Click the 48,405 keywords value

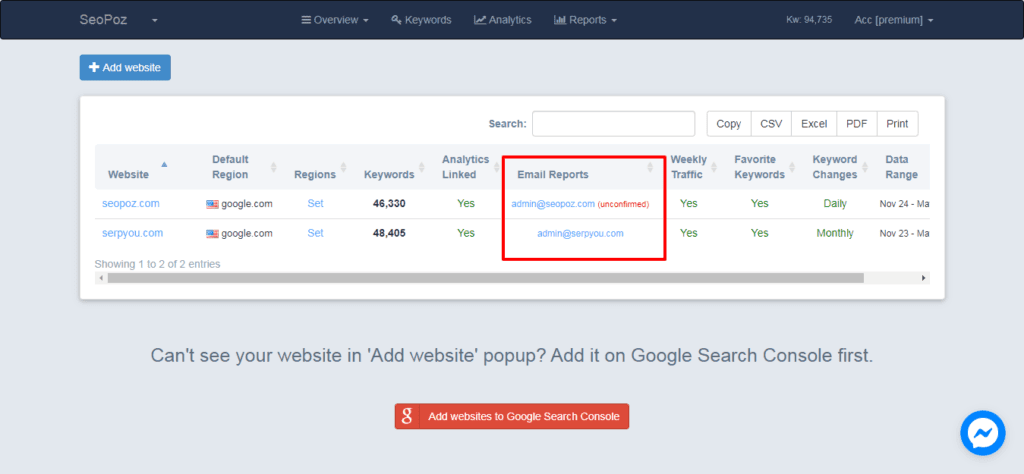[389, 233]
